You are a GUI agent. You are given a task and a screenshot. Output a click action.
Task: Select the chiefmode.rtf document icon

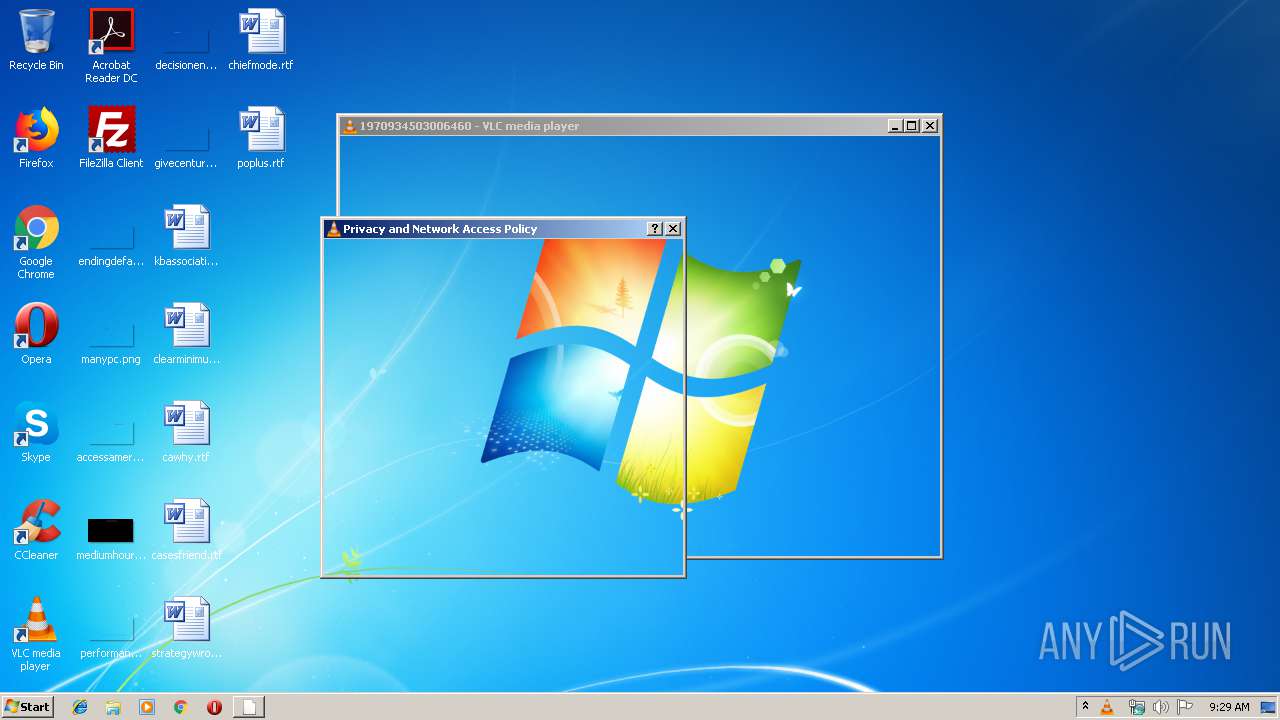(261, 40)
